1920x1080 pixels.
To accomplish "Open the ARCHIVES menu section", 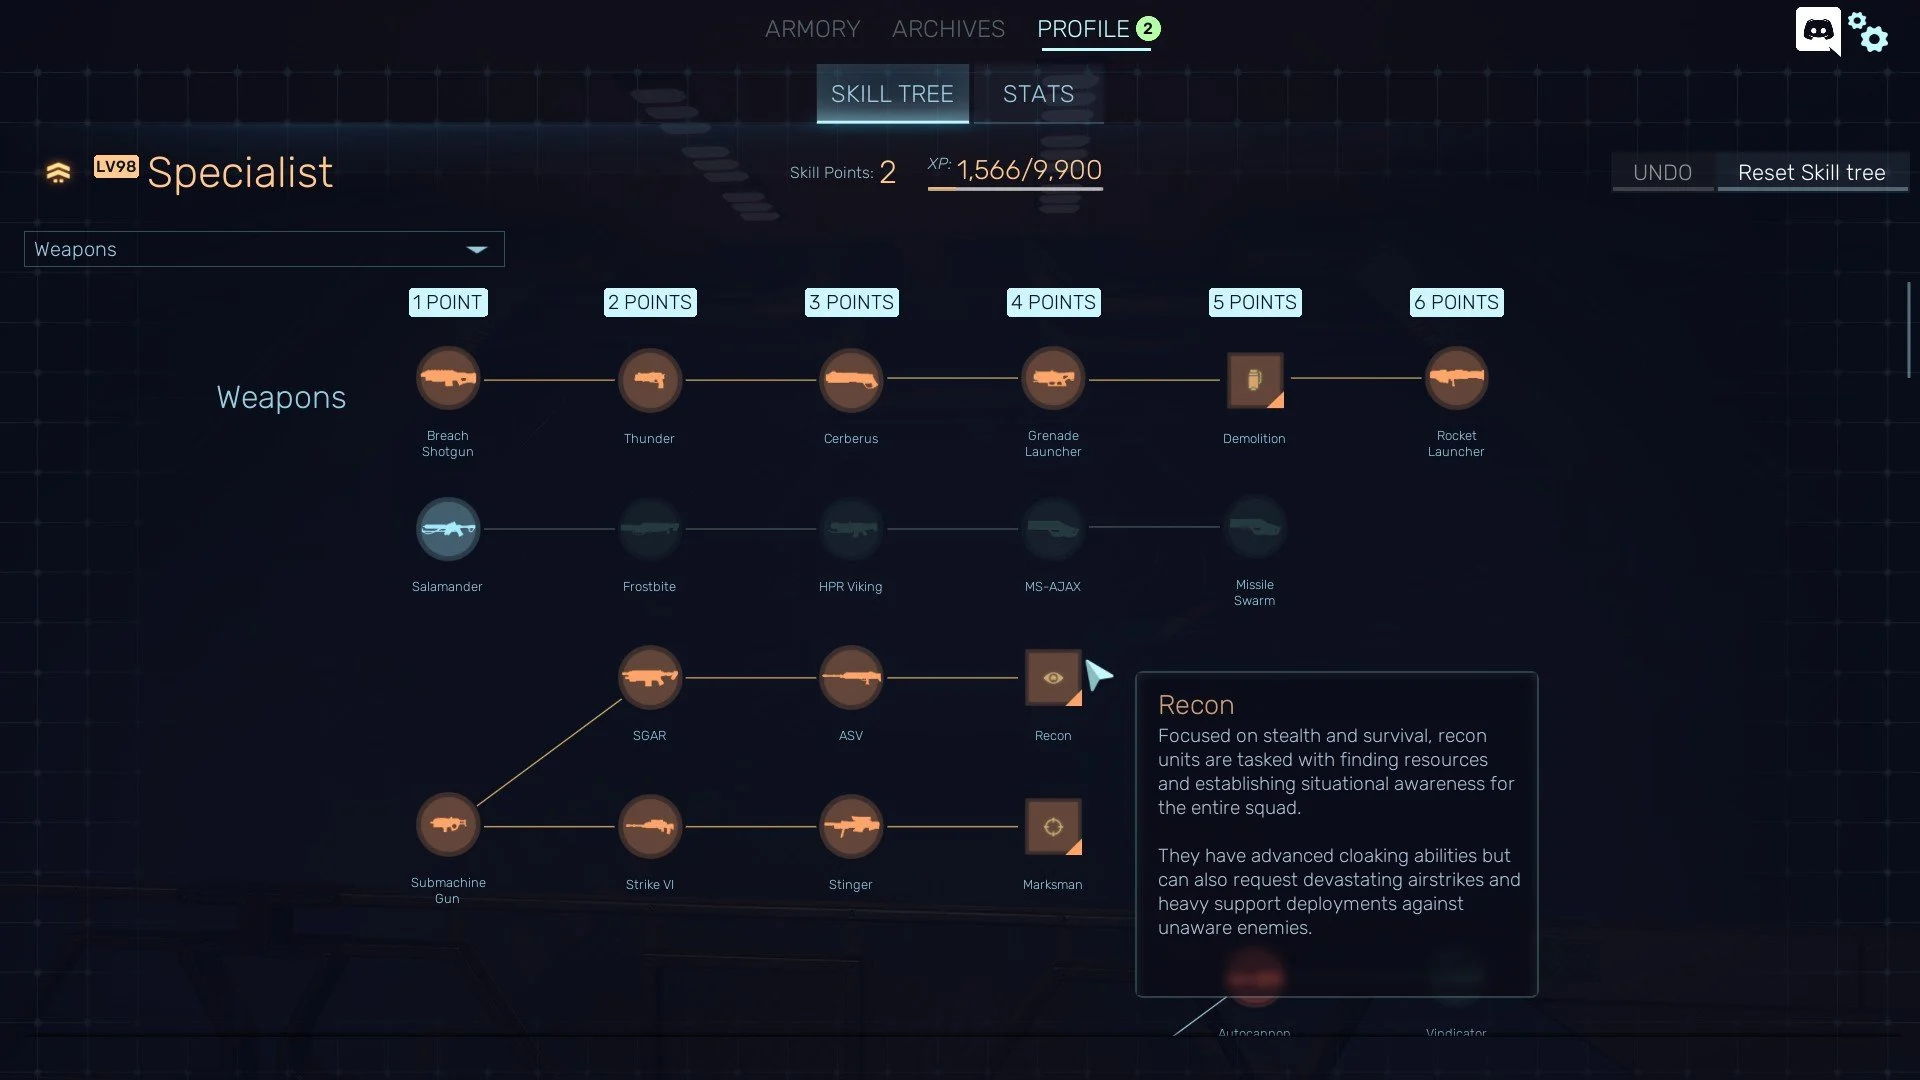I will (949, 28).
